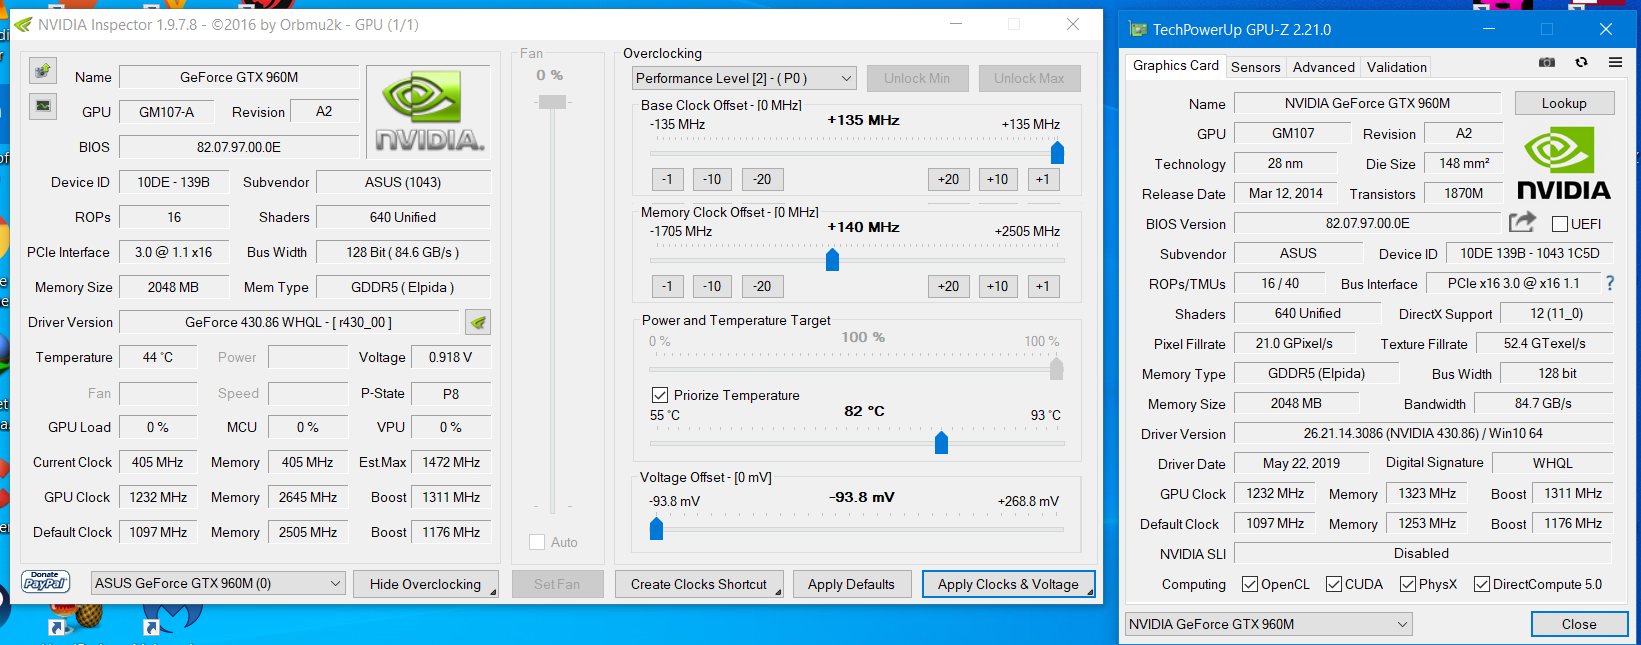Screen dimensions: 1641x645
Task: Click -1 under Base Clock Offset
Action: click(x=667, y=179)
